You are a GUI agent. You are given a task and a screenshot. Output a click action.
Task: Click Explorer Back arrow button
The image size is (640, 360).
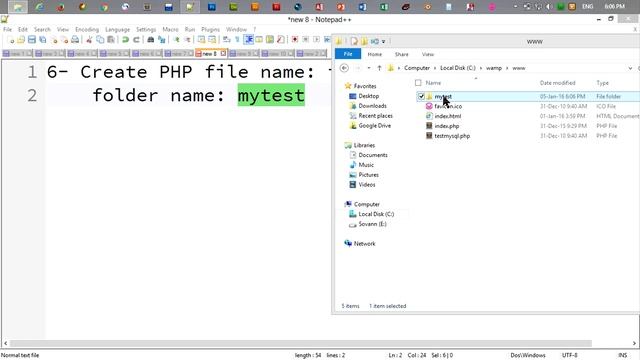click(344, 68)
